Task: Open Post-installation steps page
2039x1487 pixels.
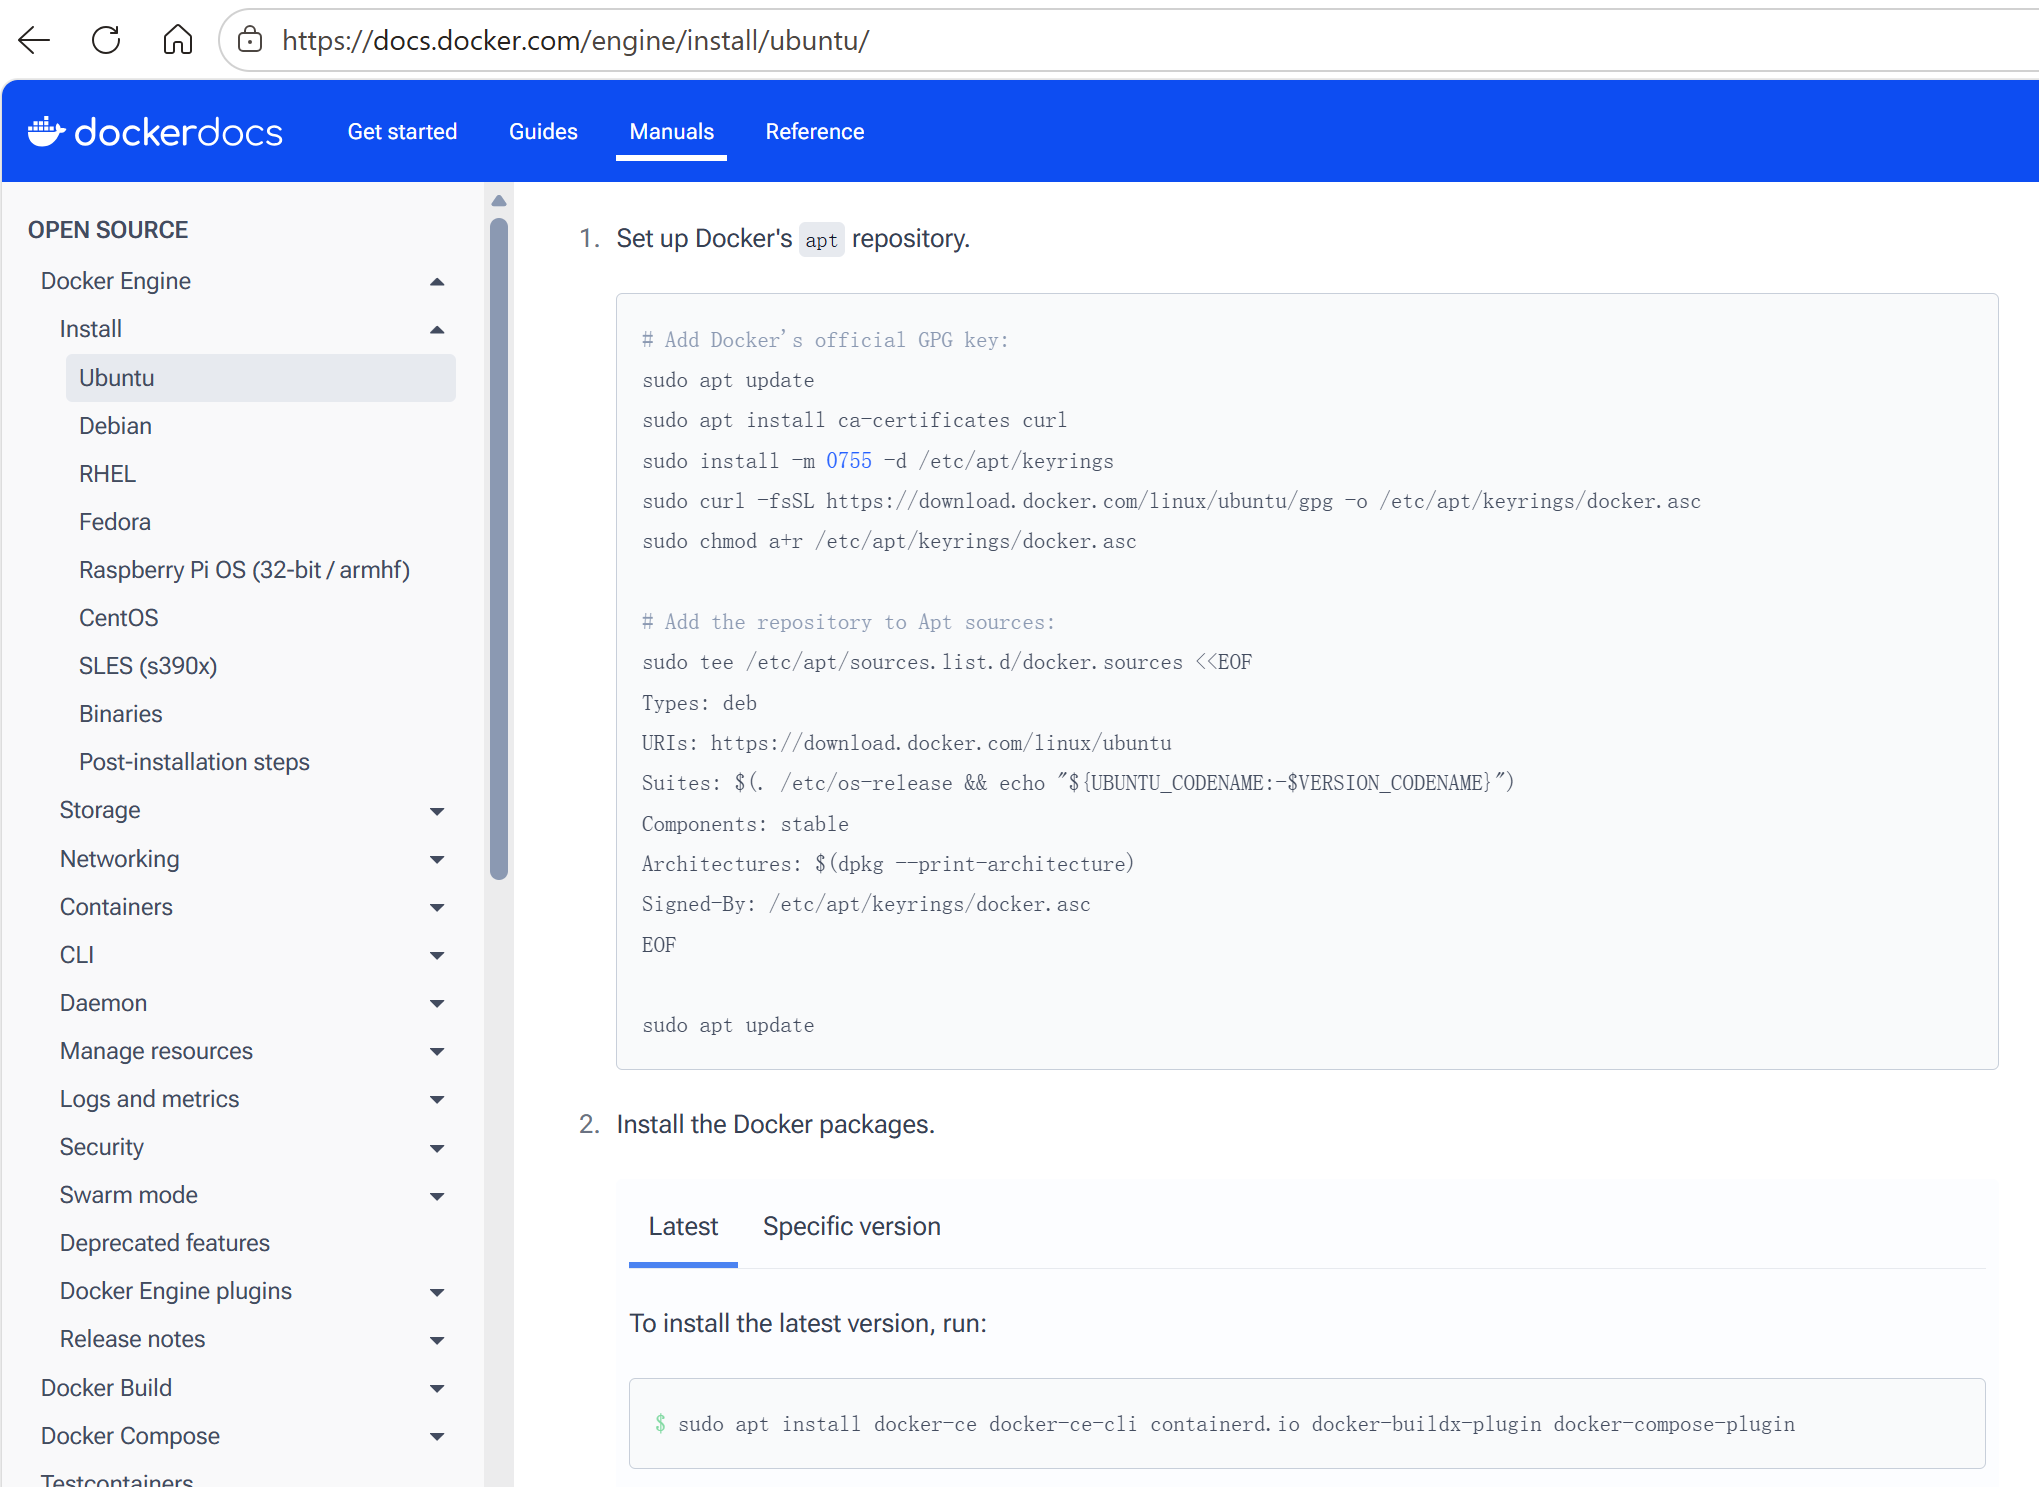Action: click(194, 762)
